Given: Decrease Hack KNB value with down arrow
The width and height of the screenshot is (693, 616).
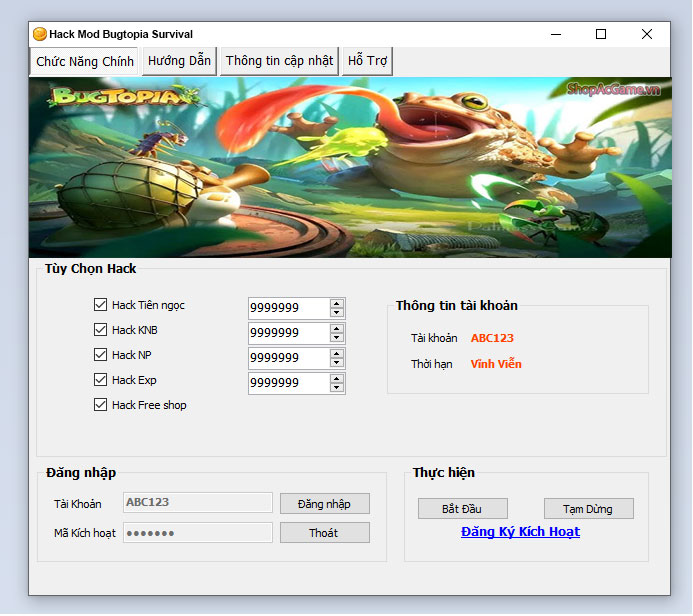Looking at the screenshot, I should (x=337, y=338).
